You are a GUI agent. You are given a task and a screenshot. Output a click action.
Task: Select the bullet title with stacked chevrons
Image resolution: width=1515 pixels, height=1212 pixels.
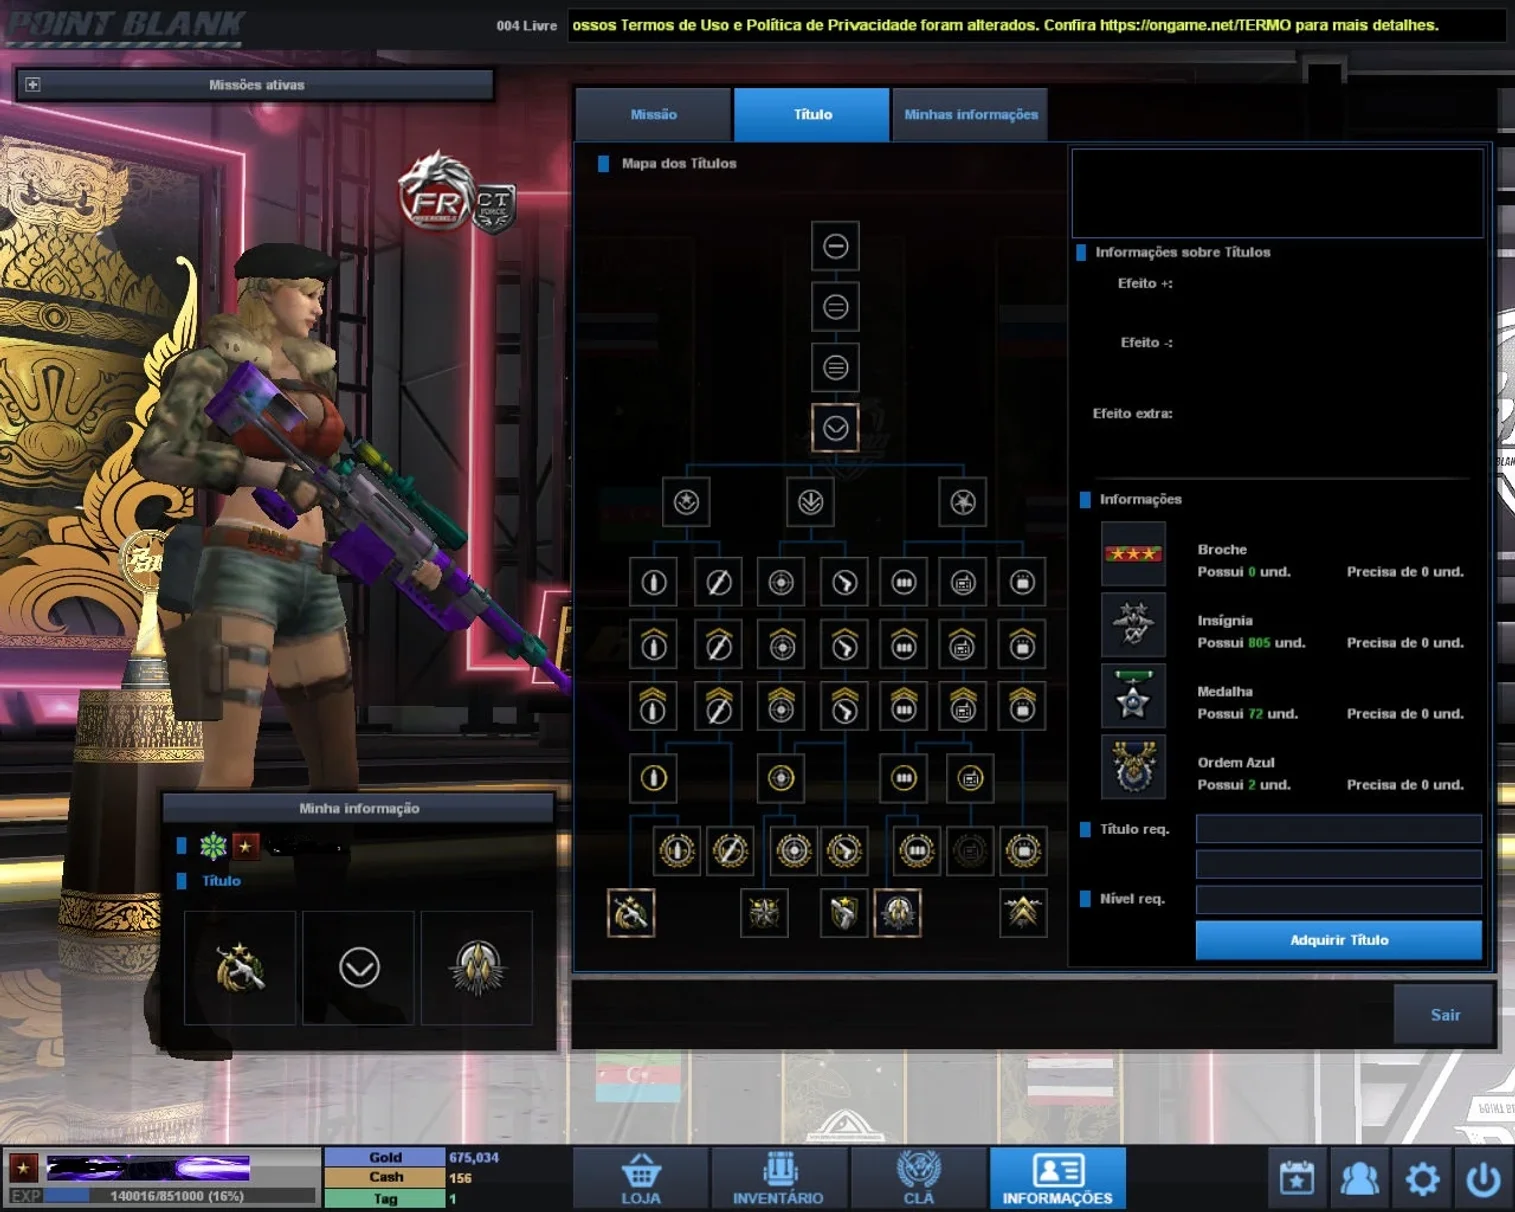tap(653, 707)
